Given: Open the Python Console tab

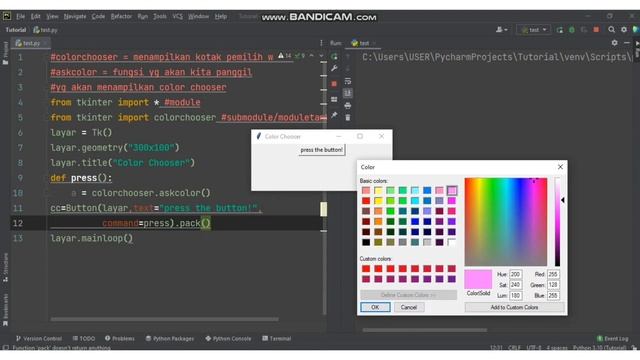Looking at the screenshot, I should [x=228, y=338].
